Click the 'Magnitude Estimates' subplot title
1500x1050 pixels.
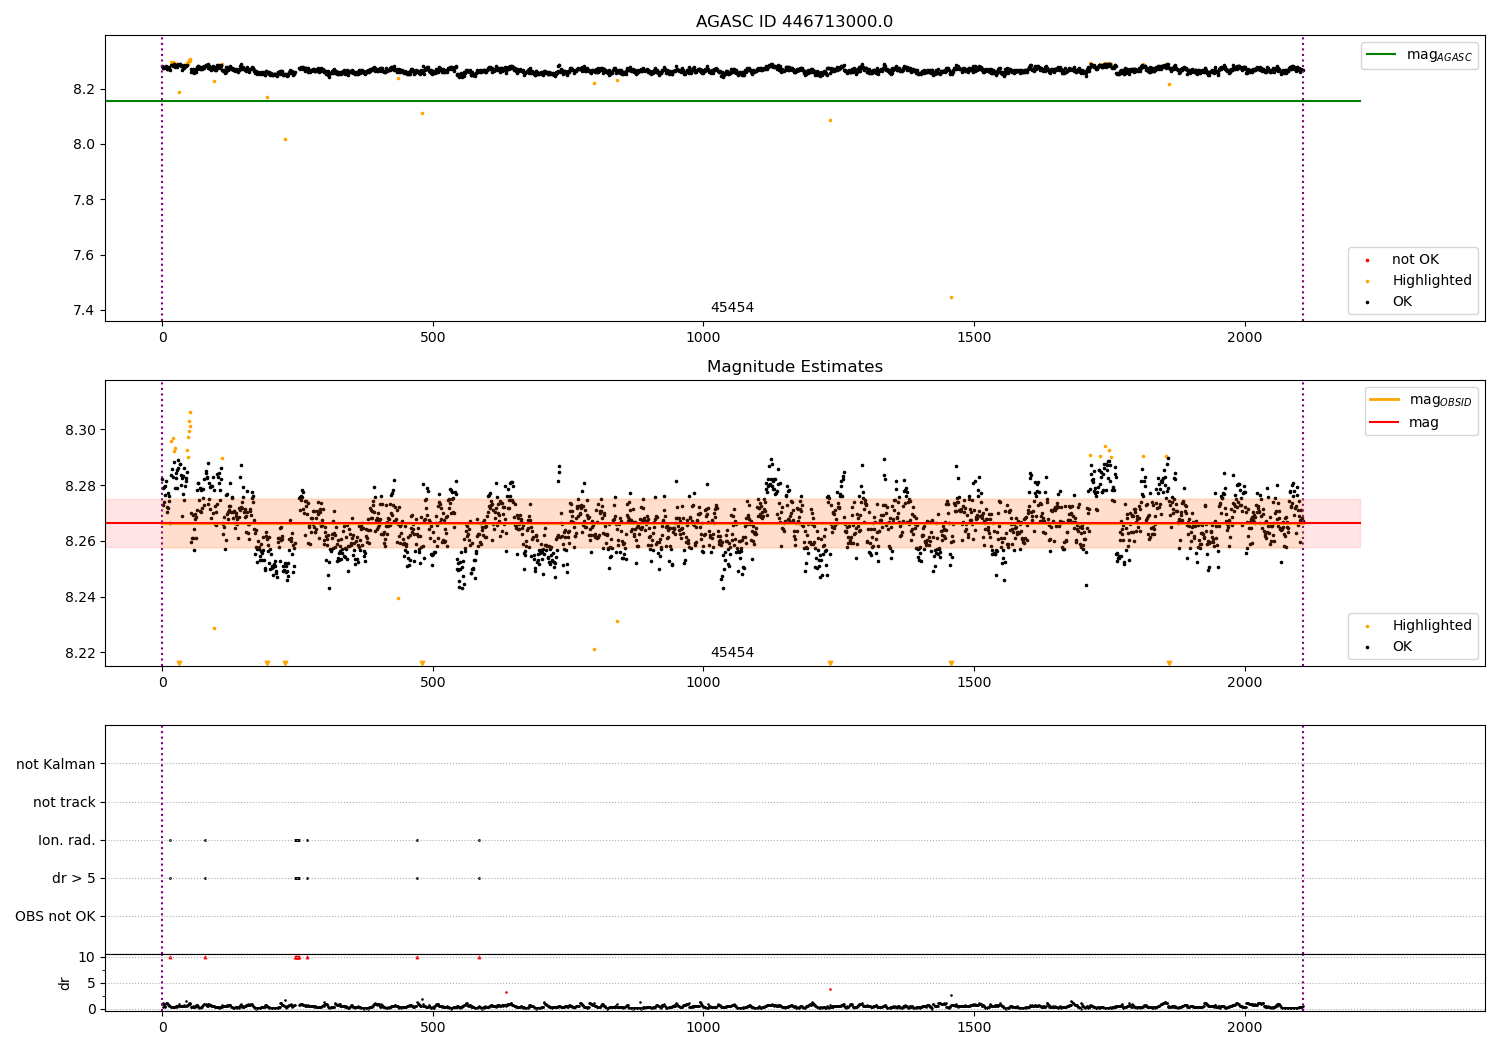tap(794, 367)
